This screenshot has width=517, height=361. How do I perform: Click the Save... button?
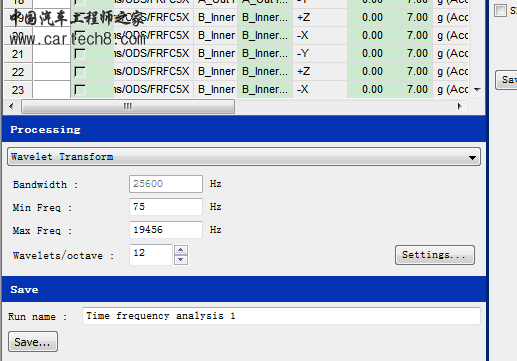tap(33, 342)
